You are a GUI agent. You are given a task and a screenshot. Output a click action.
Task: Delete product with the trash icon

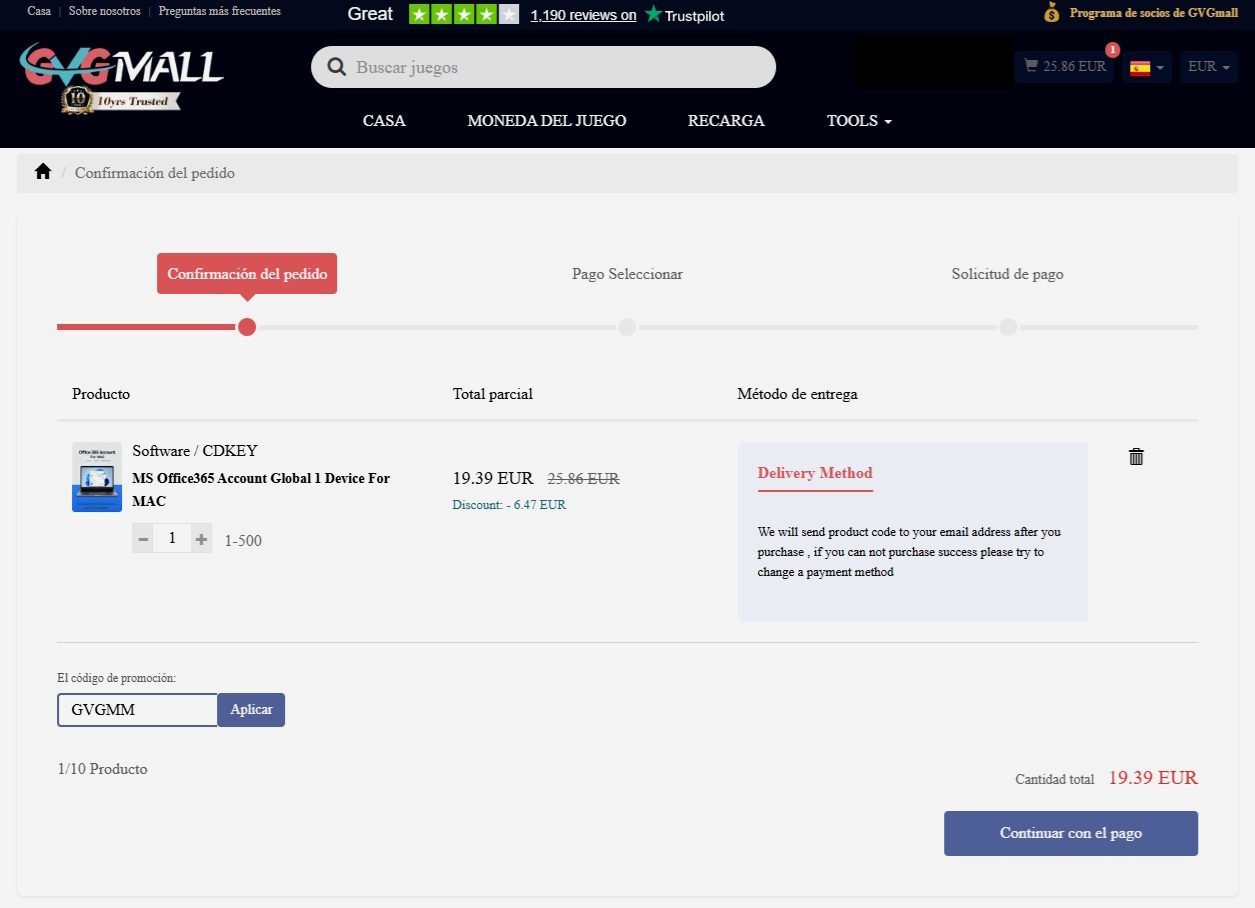1136,457
